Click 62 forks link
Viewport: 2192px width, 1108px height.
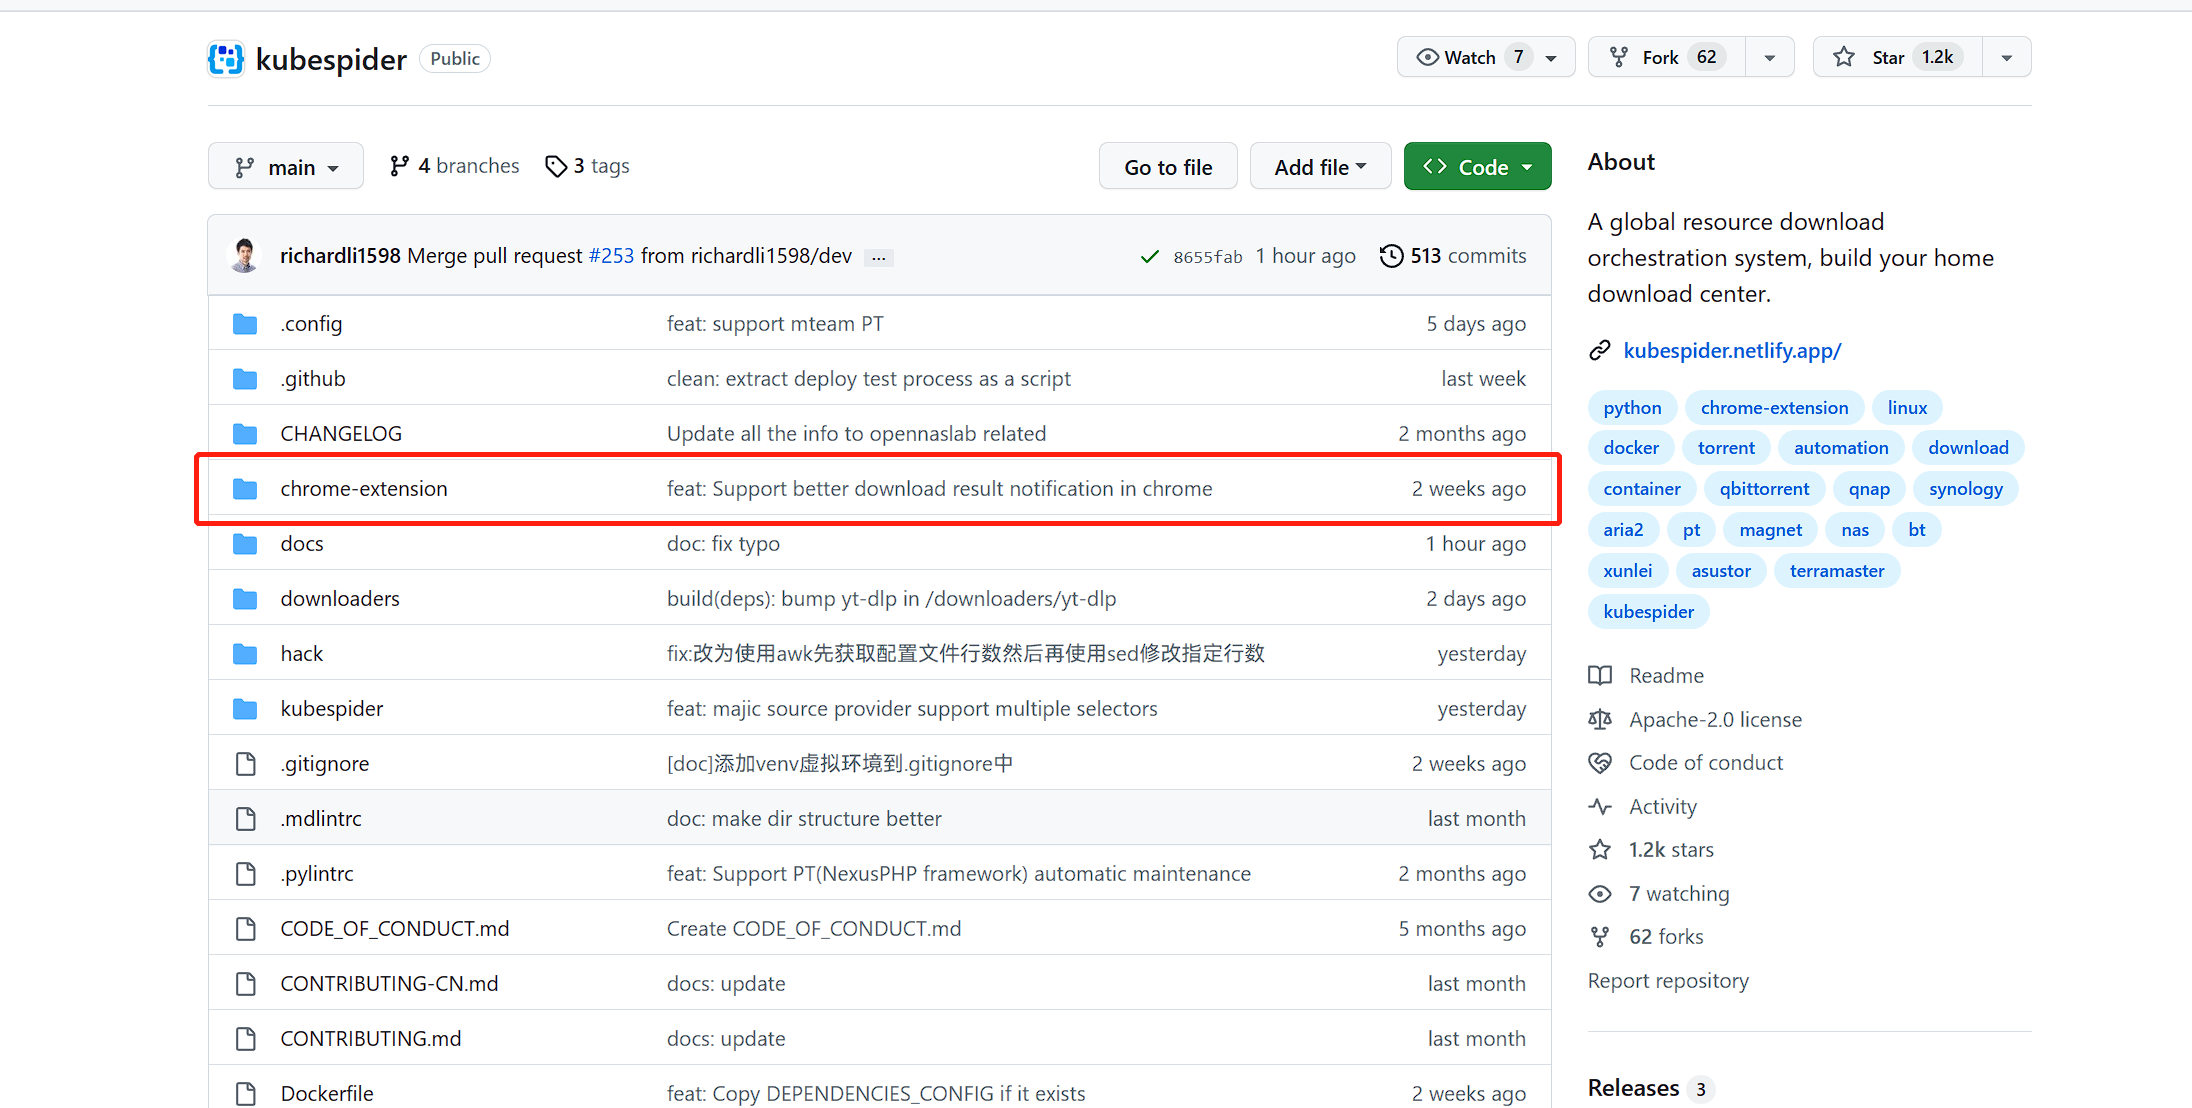(1666, 937)
